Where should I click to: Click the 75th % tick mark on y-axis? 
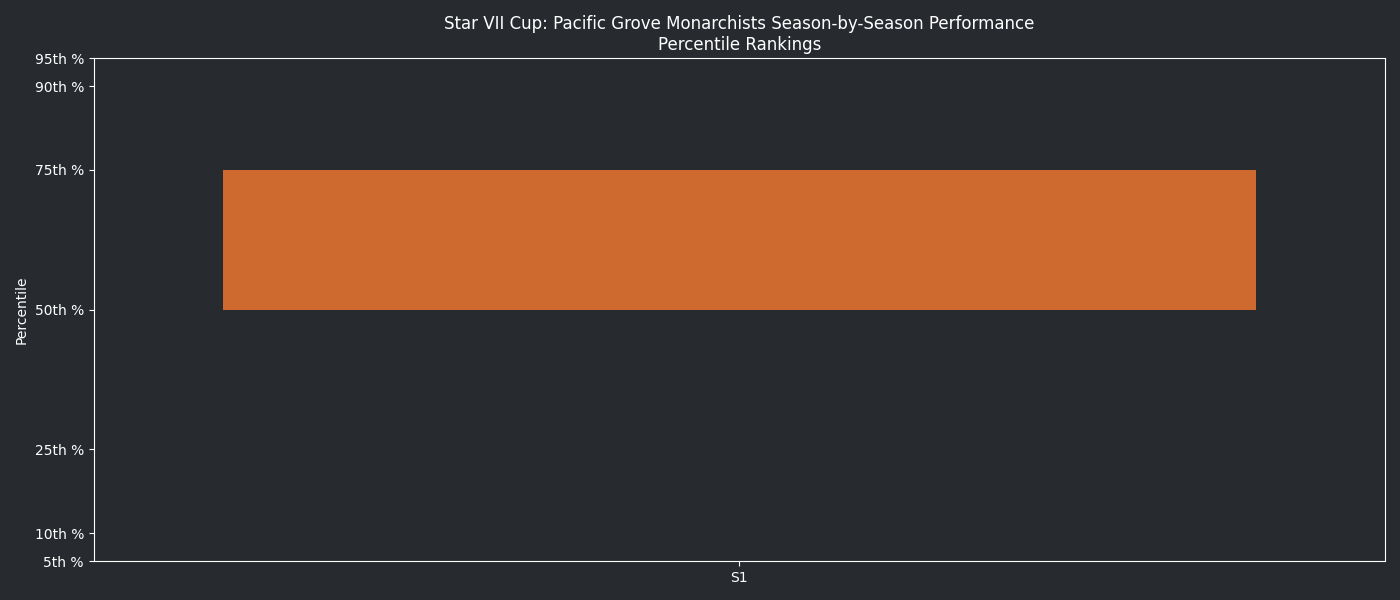[92, 170]
